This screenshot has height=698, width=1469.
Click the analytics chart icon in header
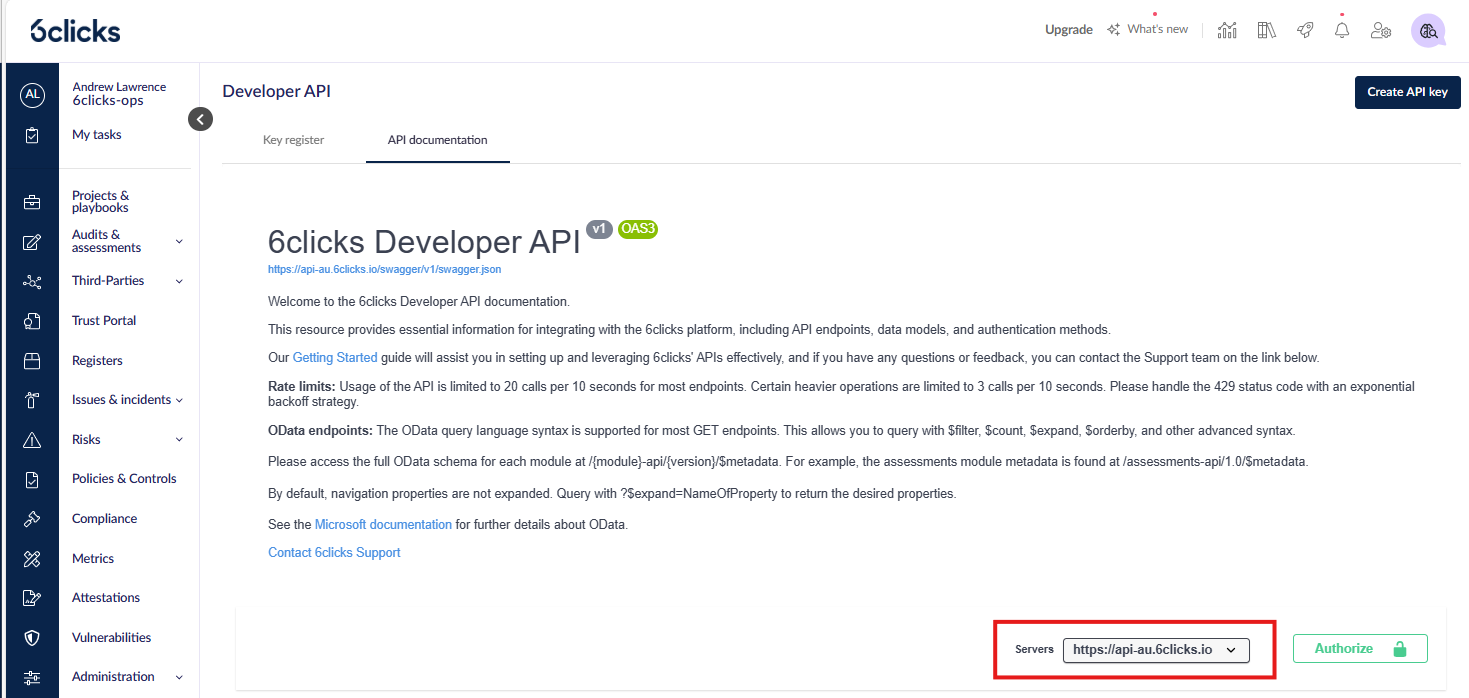[1227, 30]
